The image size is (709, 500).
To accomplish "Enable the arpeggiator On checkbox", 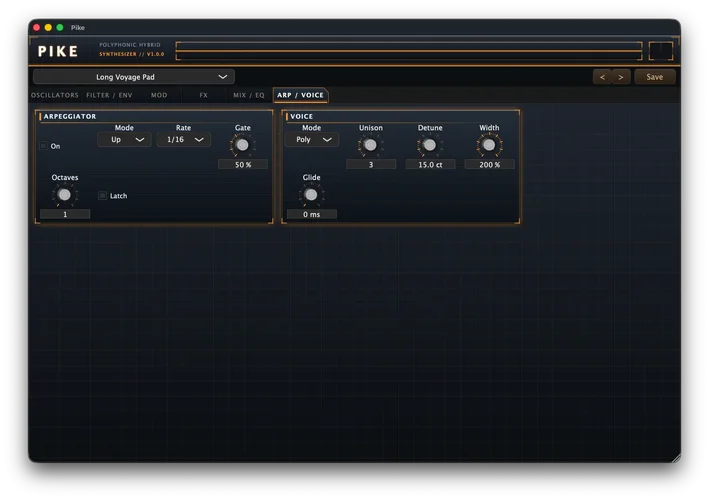I will tap(43, 146).
